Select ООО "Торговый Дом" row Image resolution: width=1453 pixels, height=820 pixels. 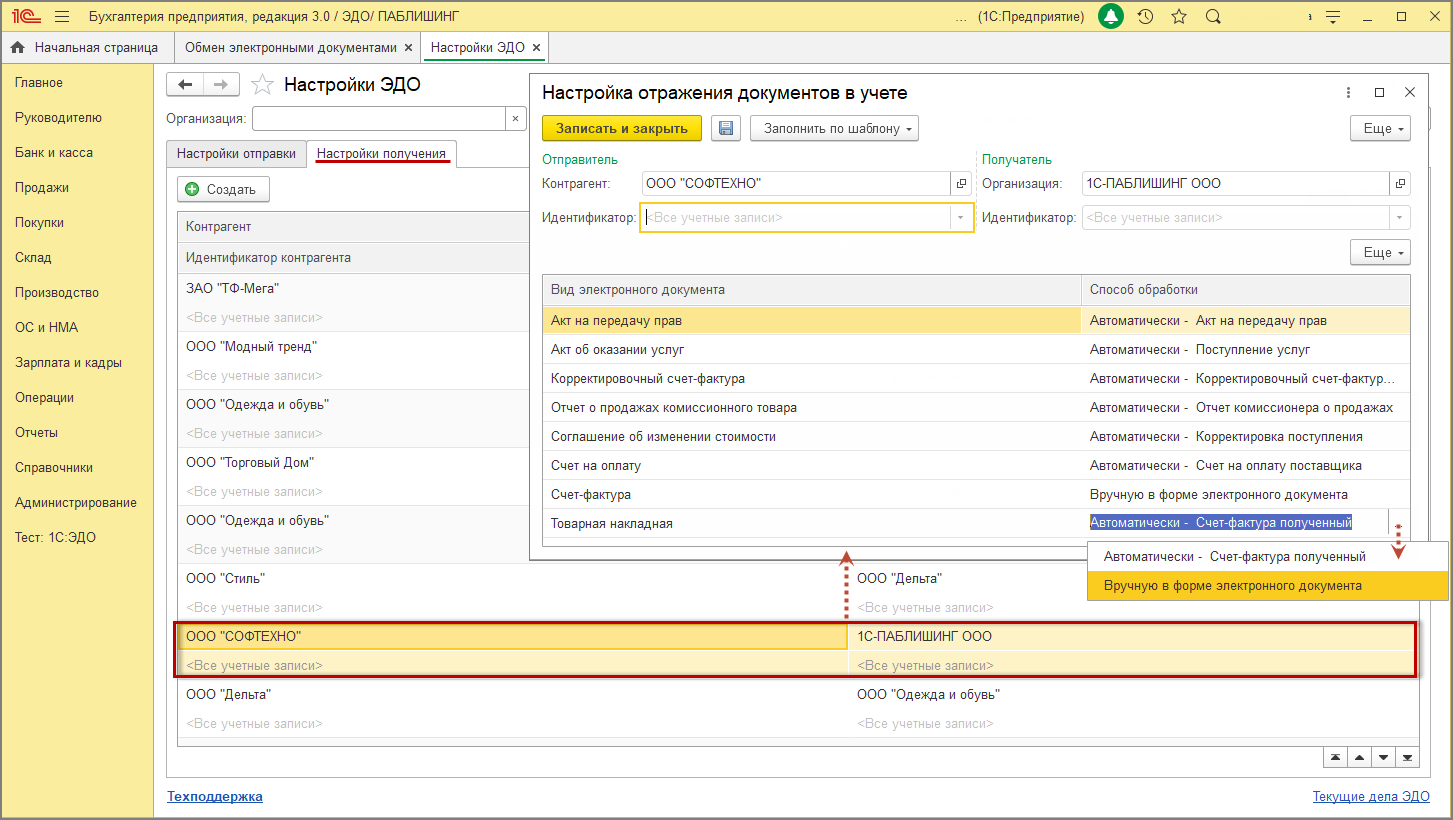[353, 463]
